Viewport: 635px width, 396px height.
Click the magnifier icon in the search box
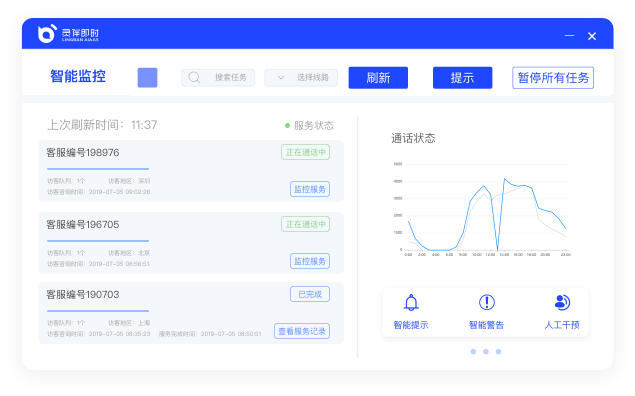click(x=194, y=77)
